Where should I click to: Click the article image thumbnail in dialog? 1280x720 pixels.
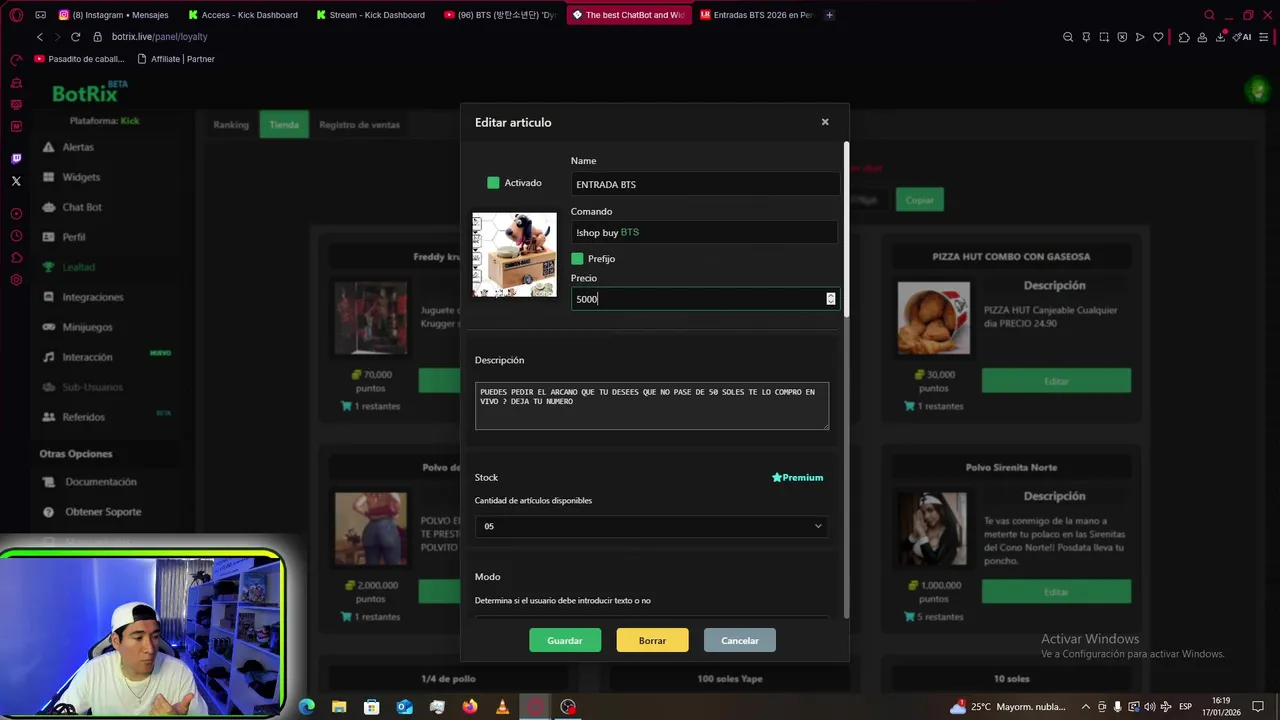pyautogui.click(x=515, y=254)
